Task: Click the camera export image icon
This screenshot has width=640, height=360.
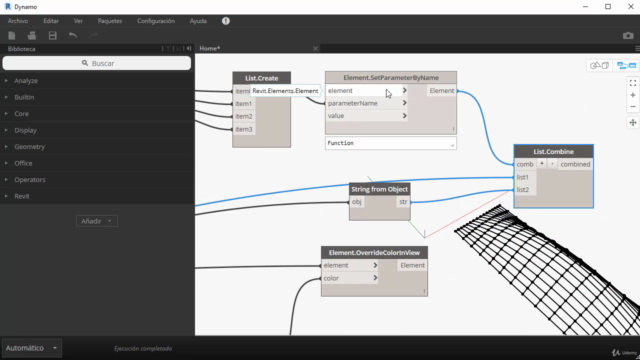Action: click(628, 36)
